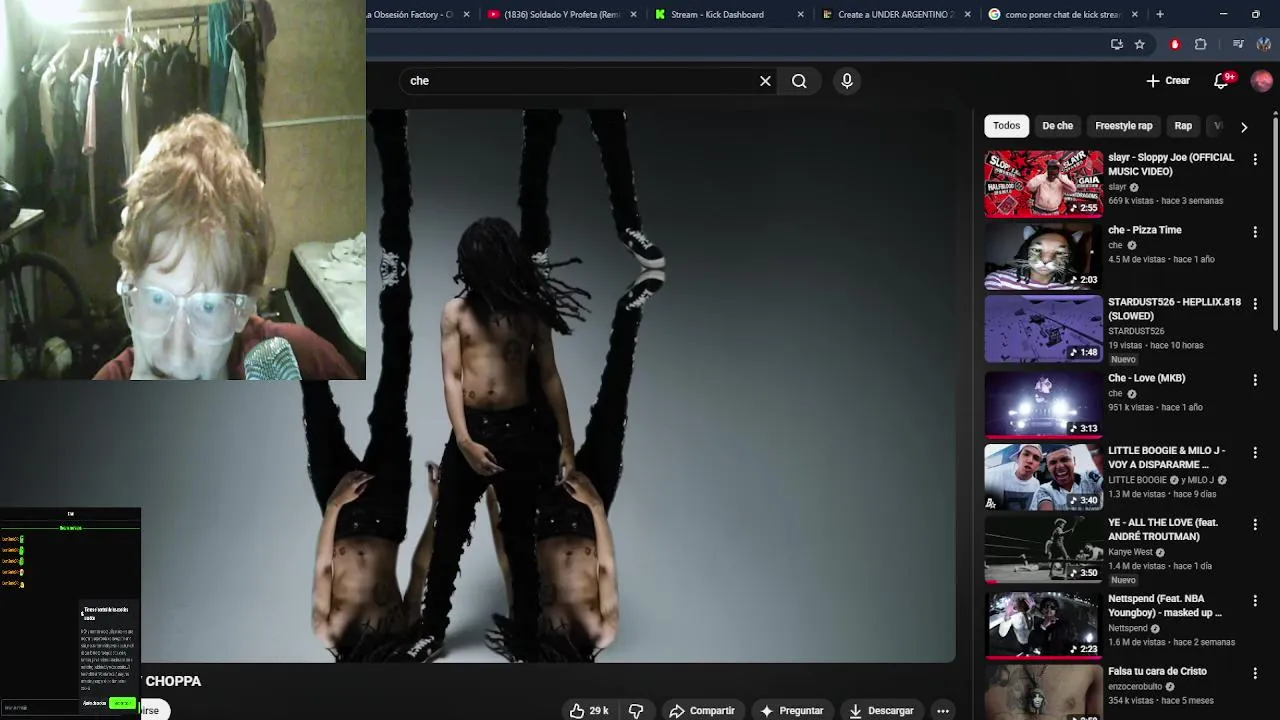
Task: Open options for Nettspend masked up video
Action: tap(1255, 601)
